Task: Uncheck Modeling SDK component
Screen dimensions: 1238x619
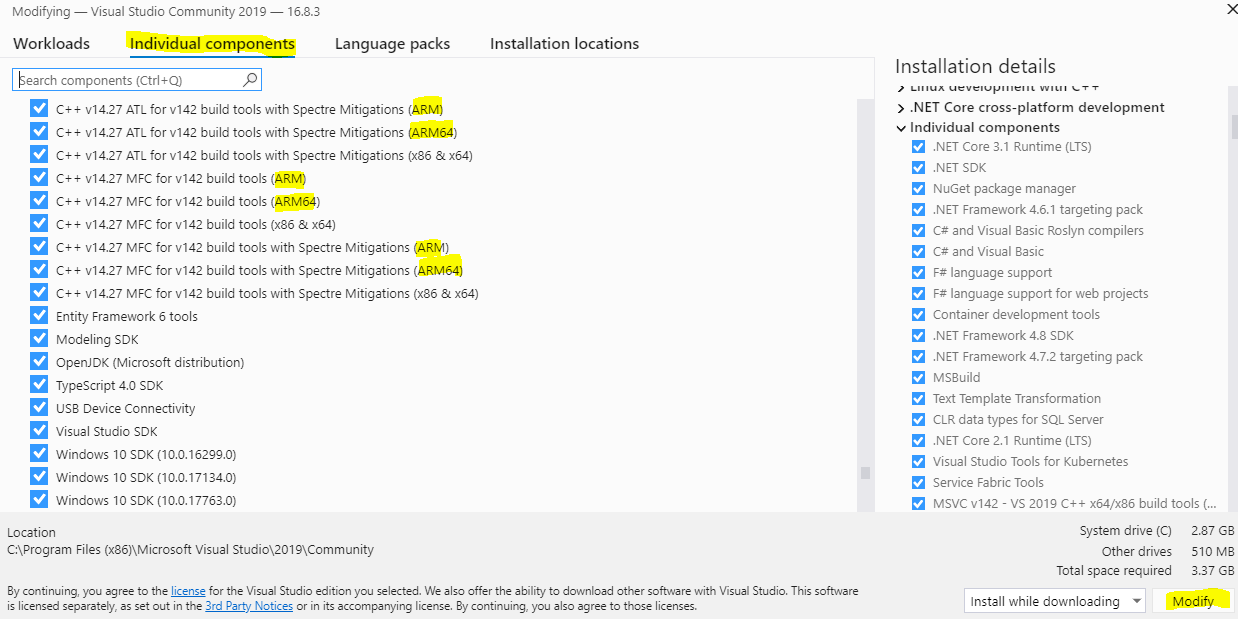Action: point(39,338)
